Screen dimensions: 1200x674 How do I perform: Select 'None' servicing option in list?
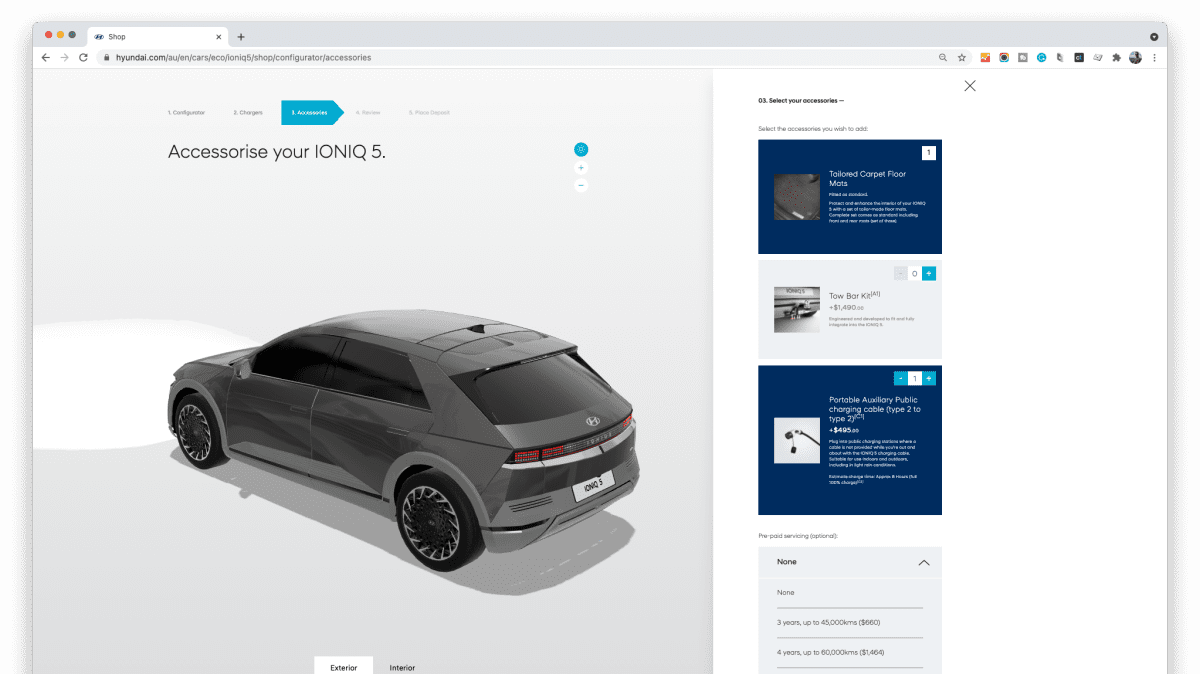850,593
